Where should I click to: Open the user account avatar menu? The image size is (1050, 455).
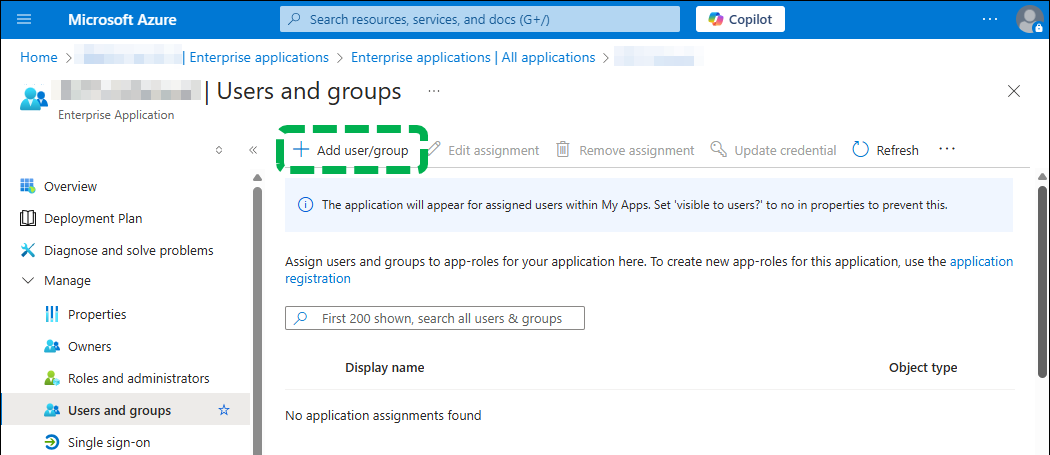[1028, 19]
